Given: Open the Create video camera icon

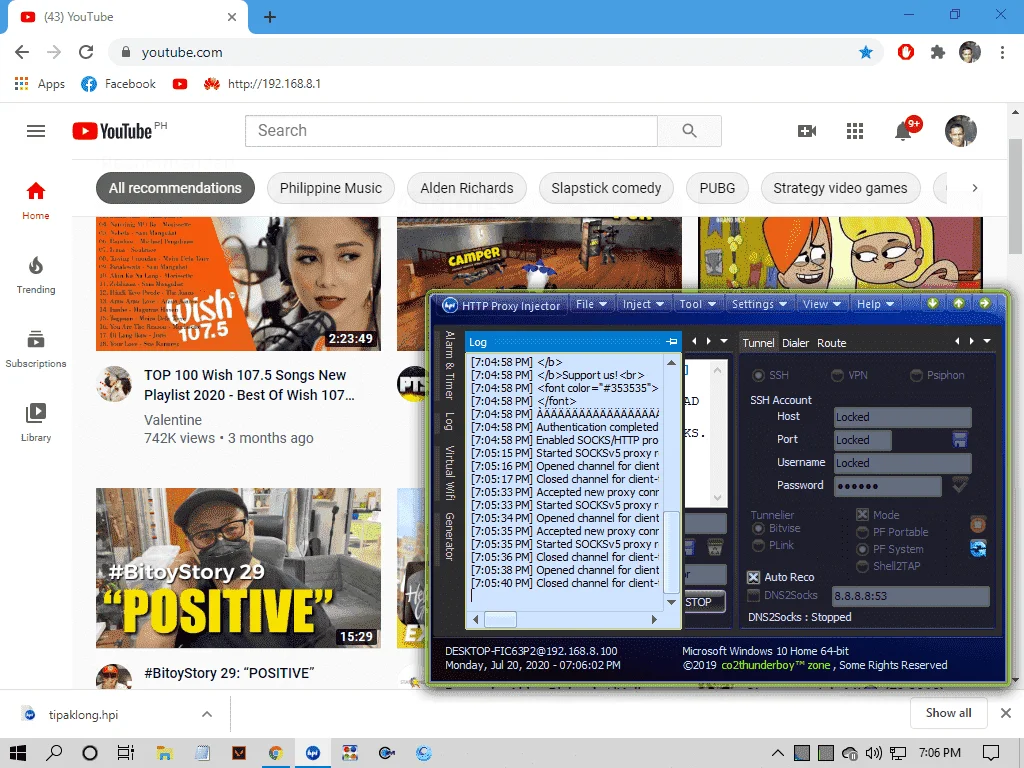Looking at the screenshot, I should (807, 131).
